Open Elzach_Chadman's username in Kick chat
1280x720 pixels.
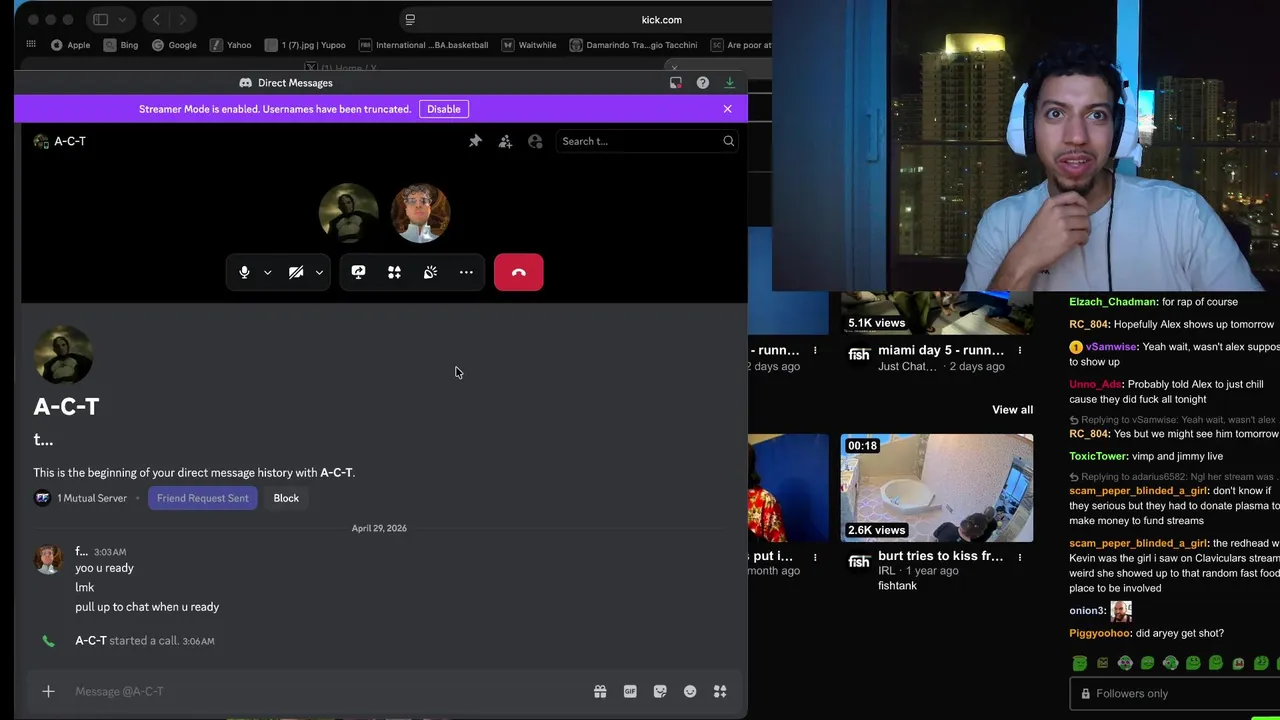pos(1112,302)
